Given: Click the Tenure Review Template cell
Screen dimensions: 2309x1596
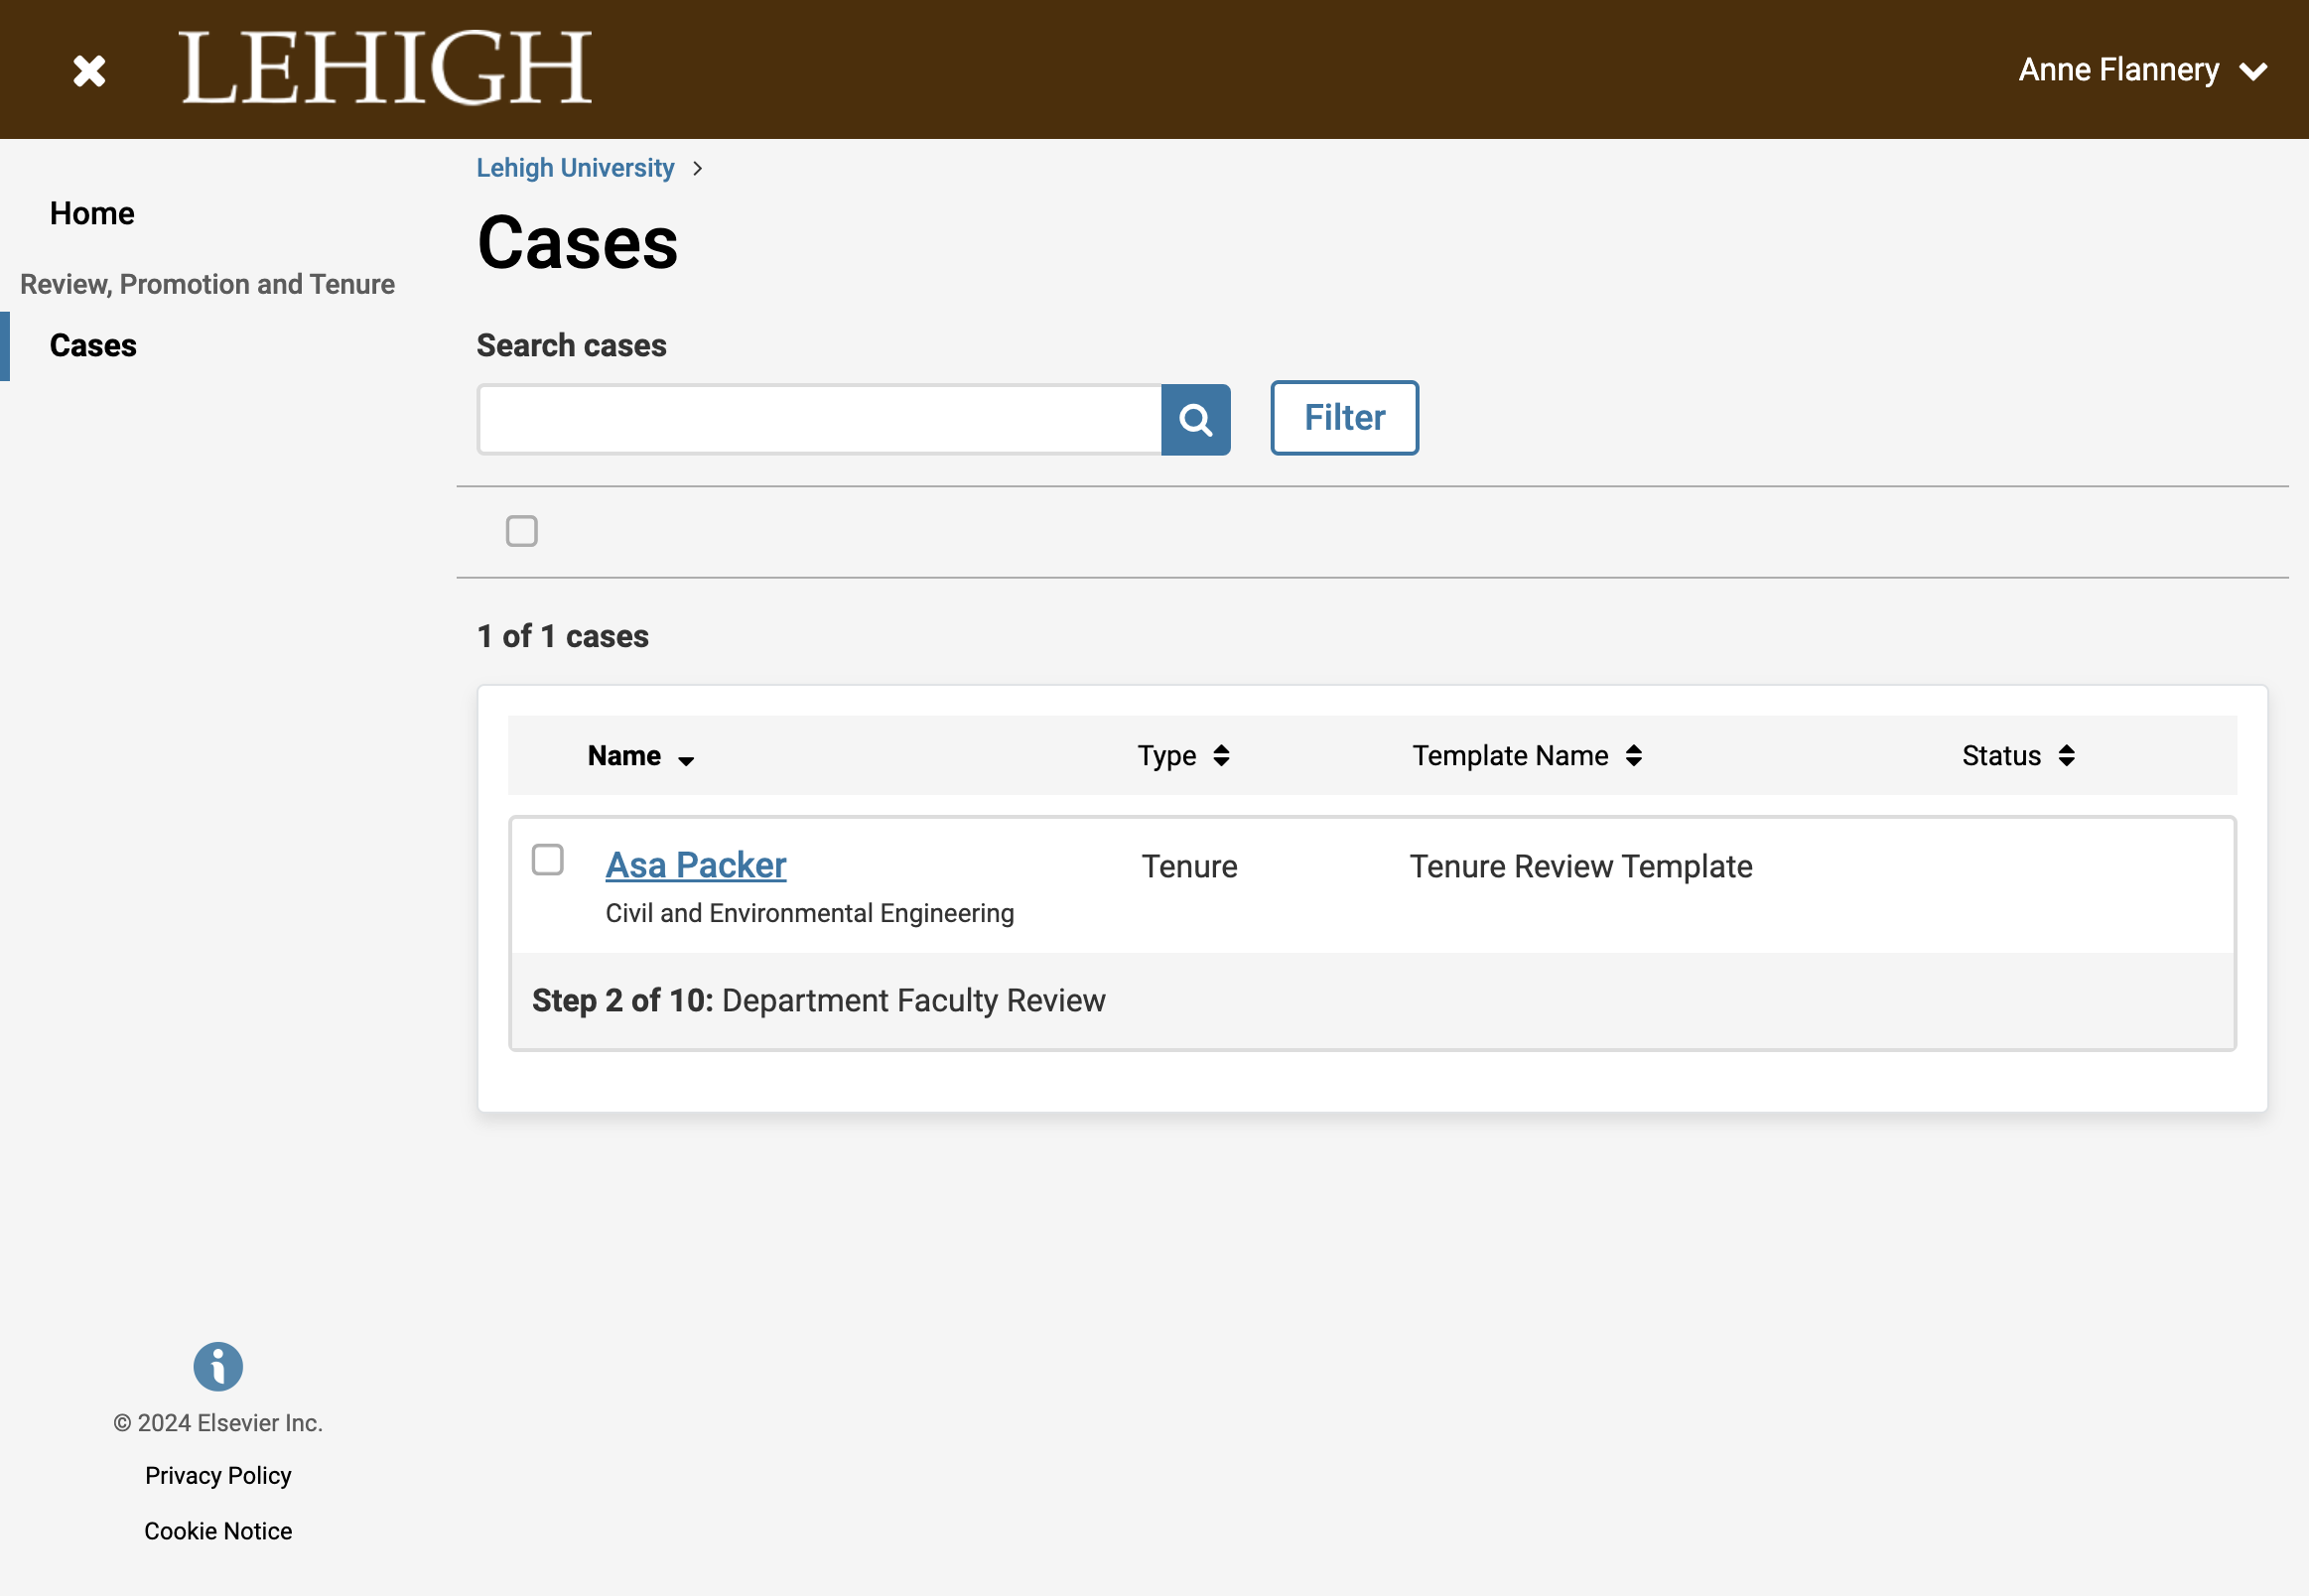Looking at the screenshot, I should click(1581, 866).
